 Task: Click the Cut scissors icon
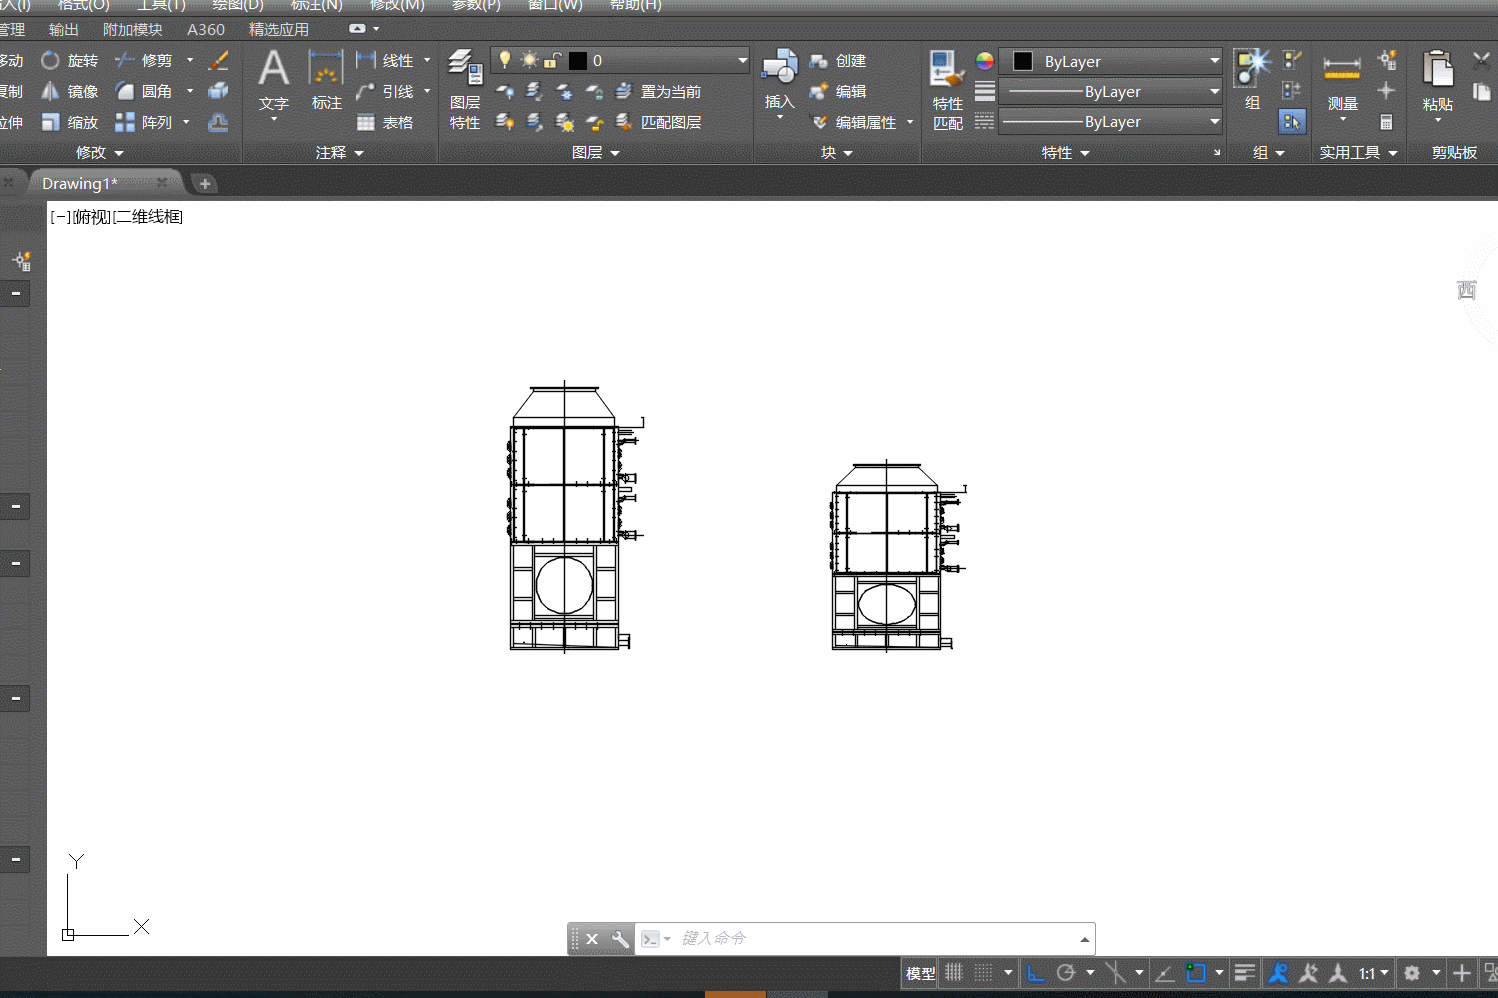pyautogui.click(x=1482, y=61)
